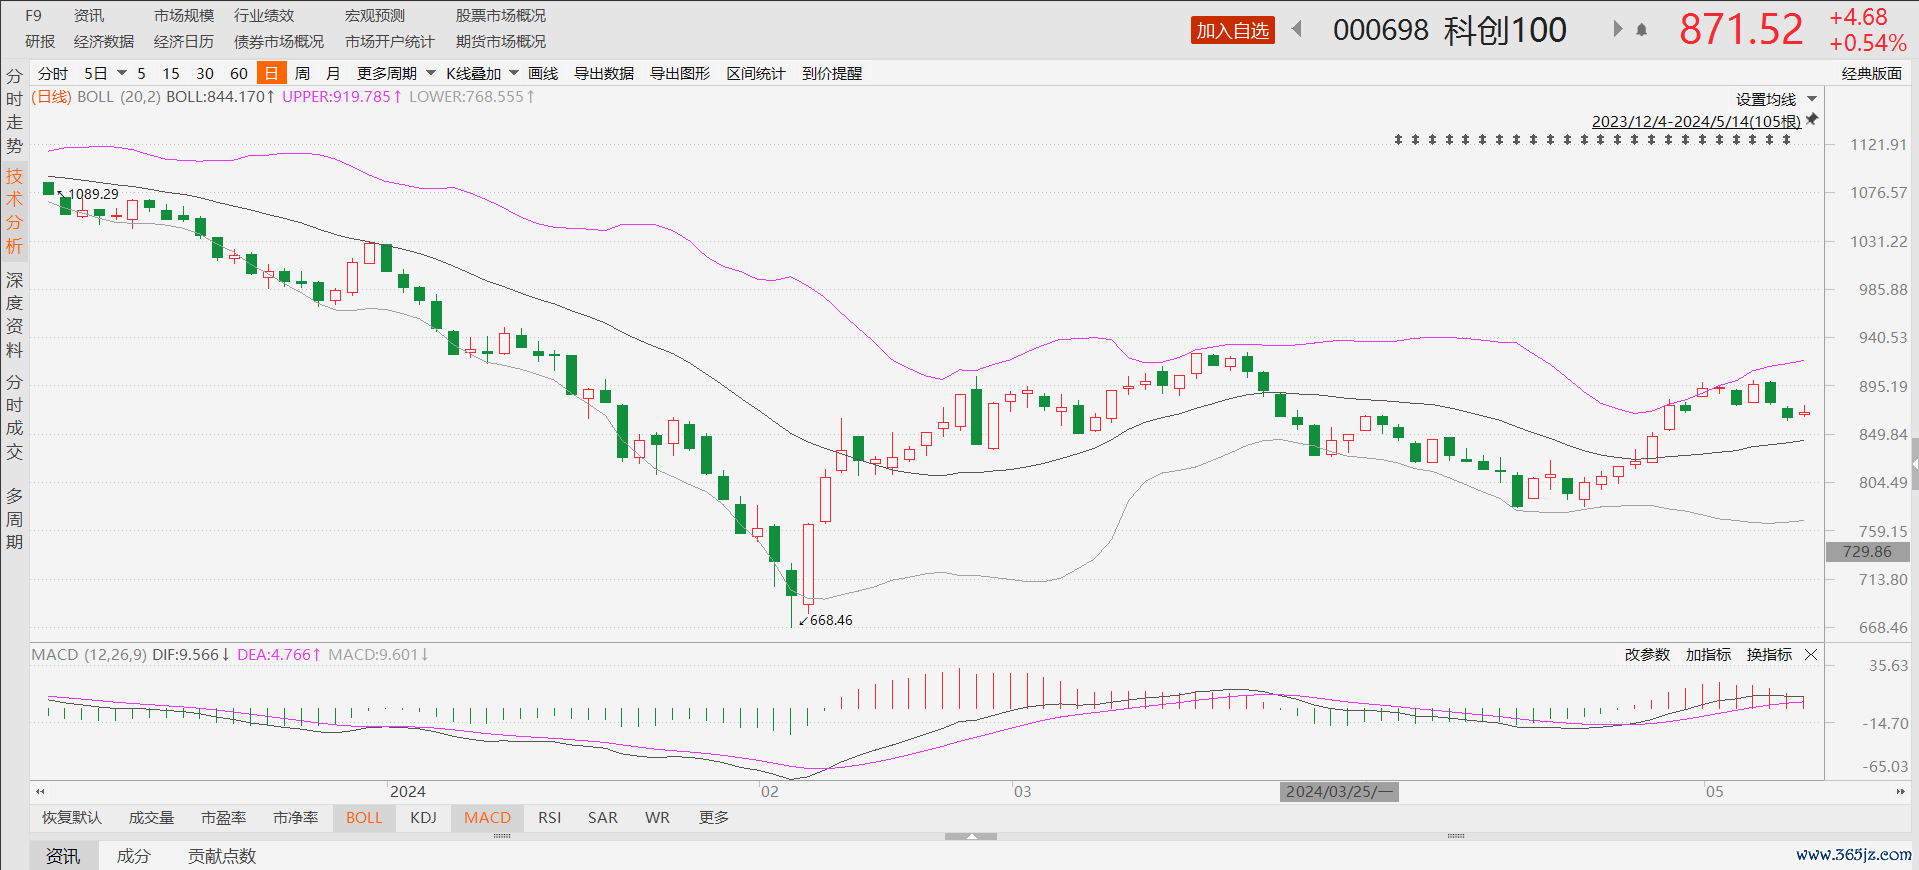
Task: Select the 深度资料 sidebar tab
Action: point(14,315)
